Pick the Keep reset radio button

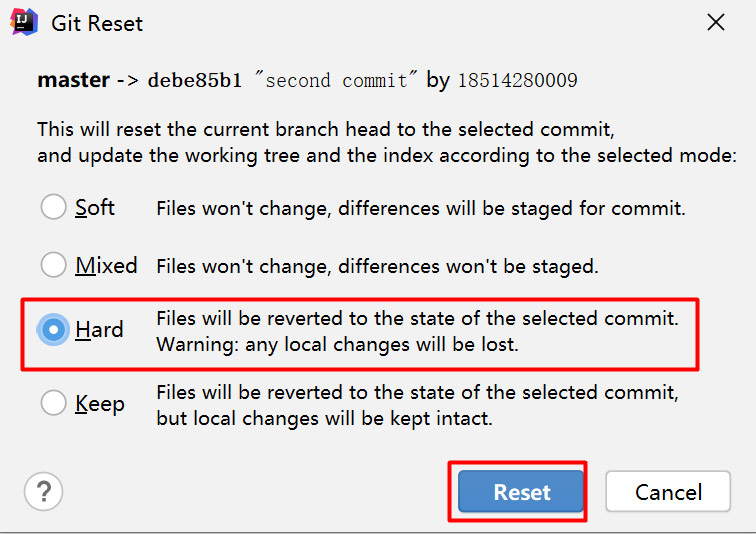coord(53,402)
